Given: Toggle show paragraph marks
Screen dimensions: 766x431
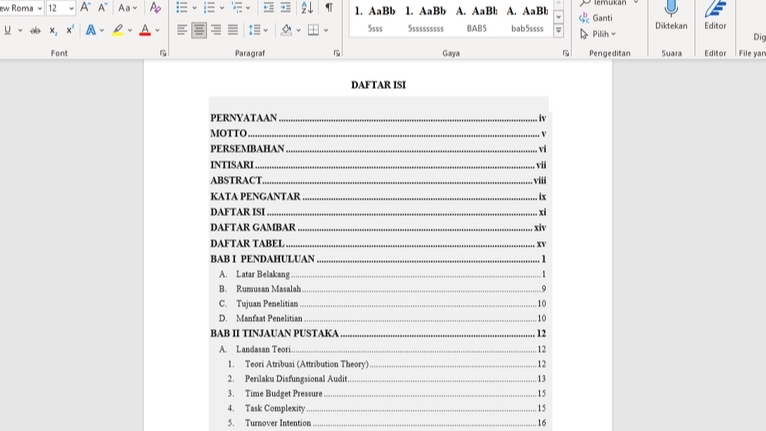Looking at the screenshot, I should pos(329,7).
